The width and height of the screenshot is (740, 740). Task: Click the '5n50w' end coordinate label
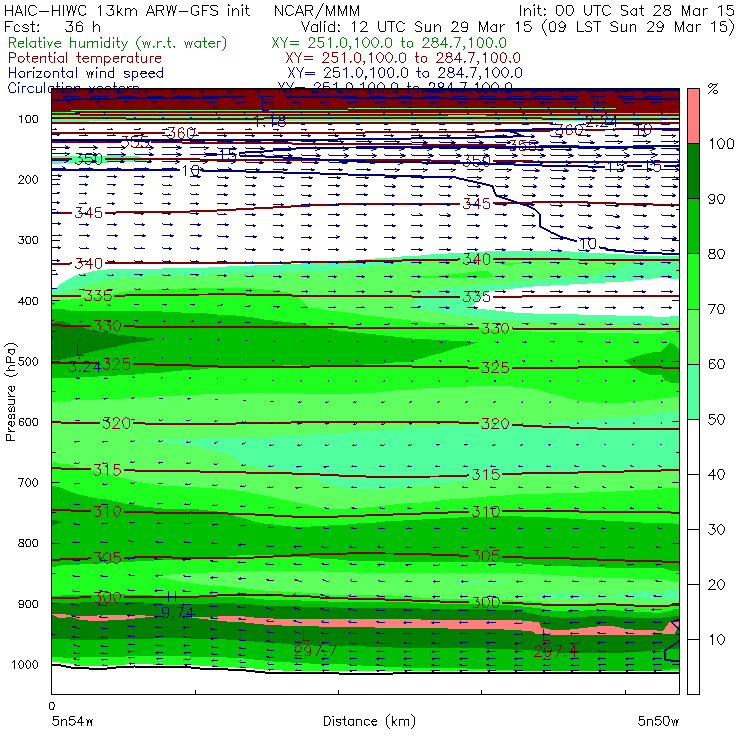[658, 722]
